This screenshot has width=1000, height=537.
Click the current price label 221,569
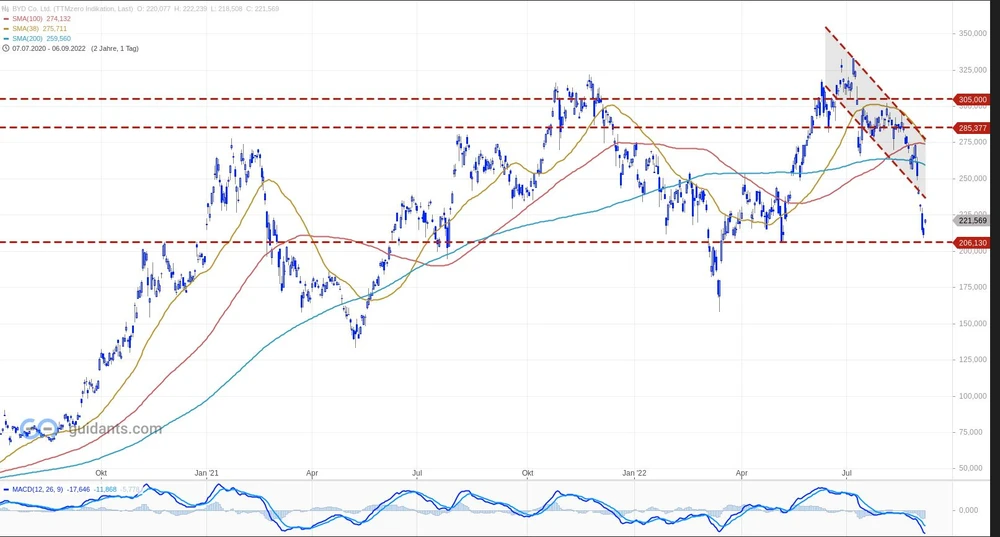tap(972, 220)
